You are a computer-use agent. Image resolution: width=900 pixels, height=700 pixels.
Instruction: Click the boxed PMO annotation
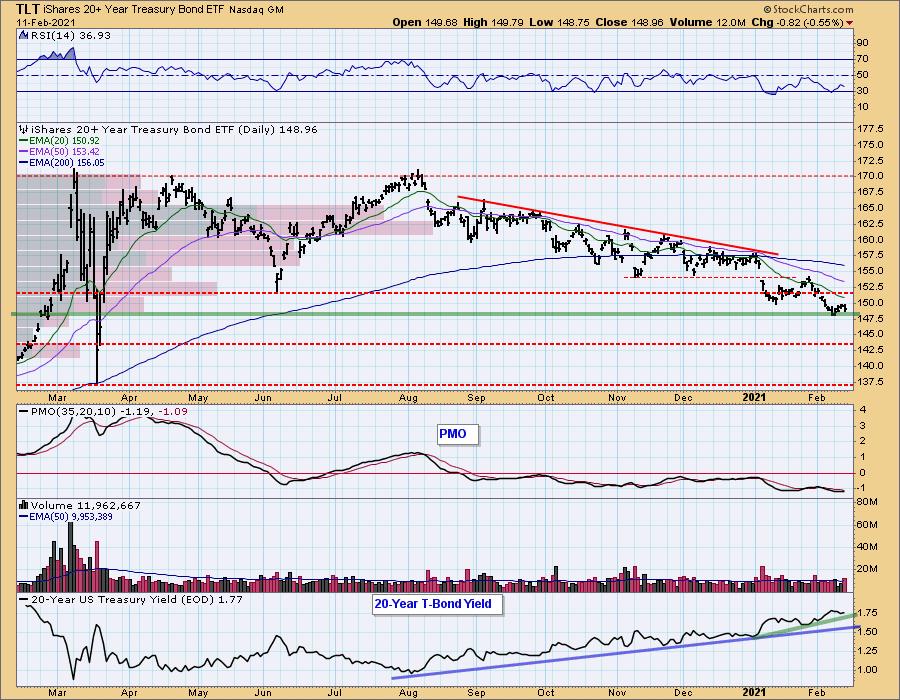(457, 434)
